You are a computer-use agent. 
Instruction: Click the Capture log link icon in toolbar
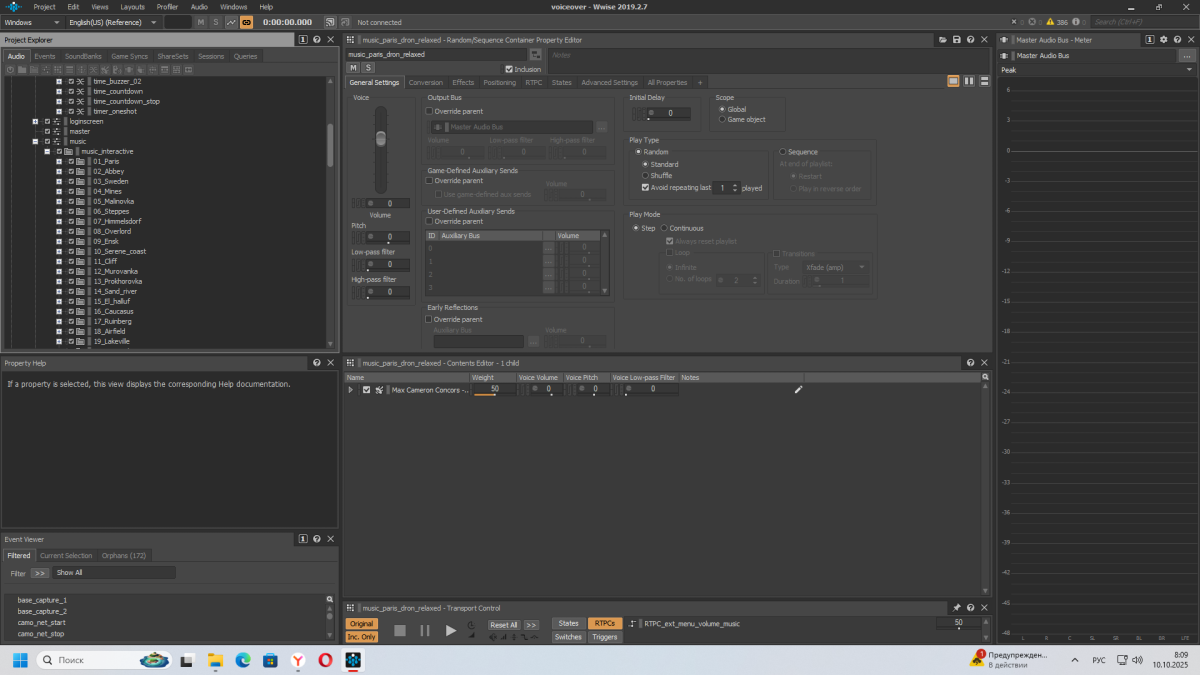[246, 22]
